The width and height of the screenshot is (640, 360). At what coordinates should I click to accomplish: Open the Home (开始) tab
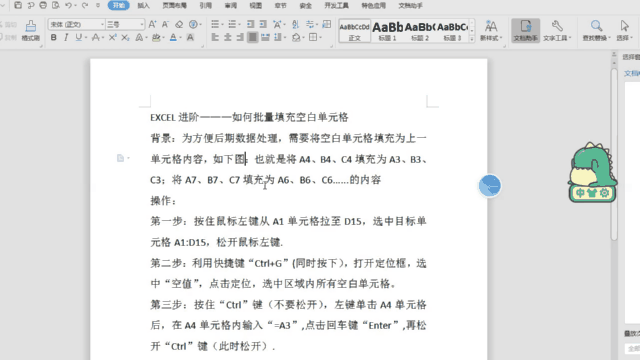coord(119,5)
